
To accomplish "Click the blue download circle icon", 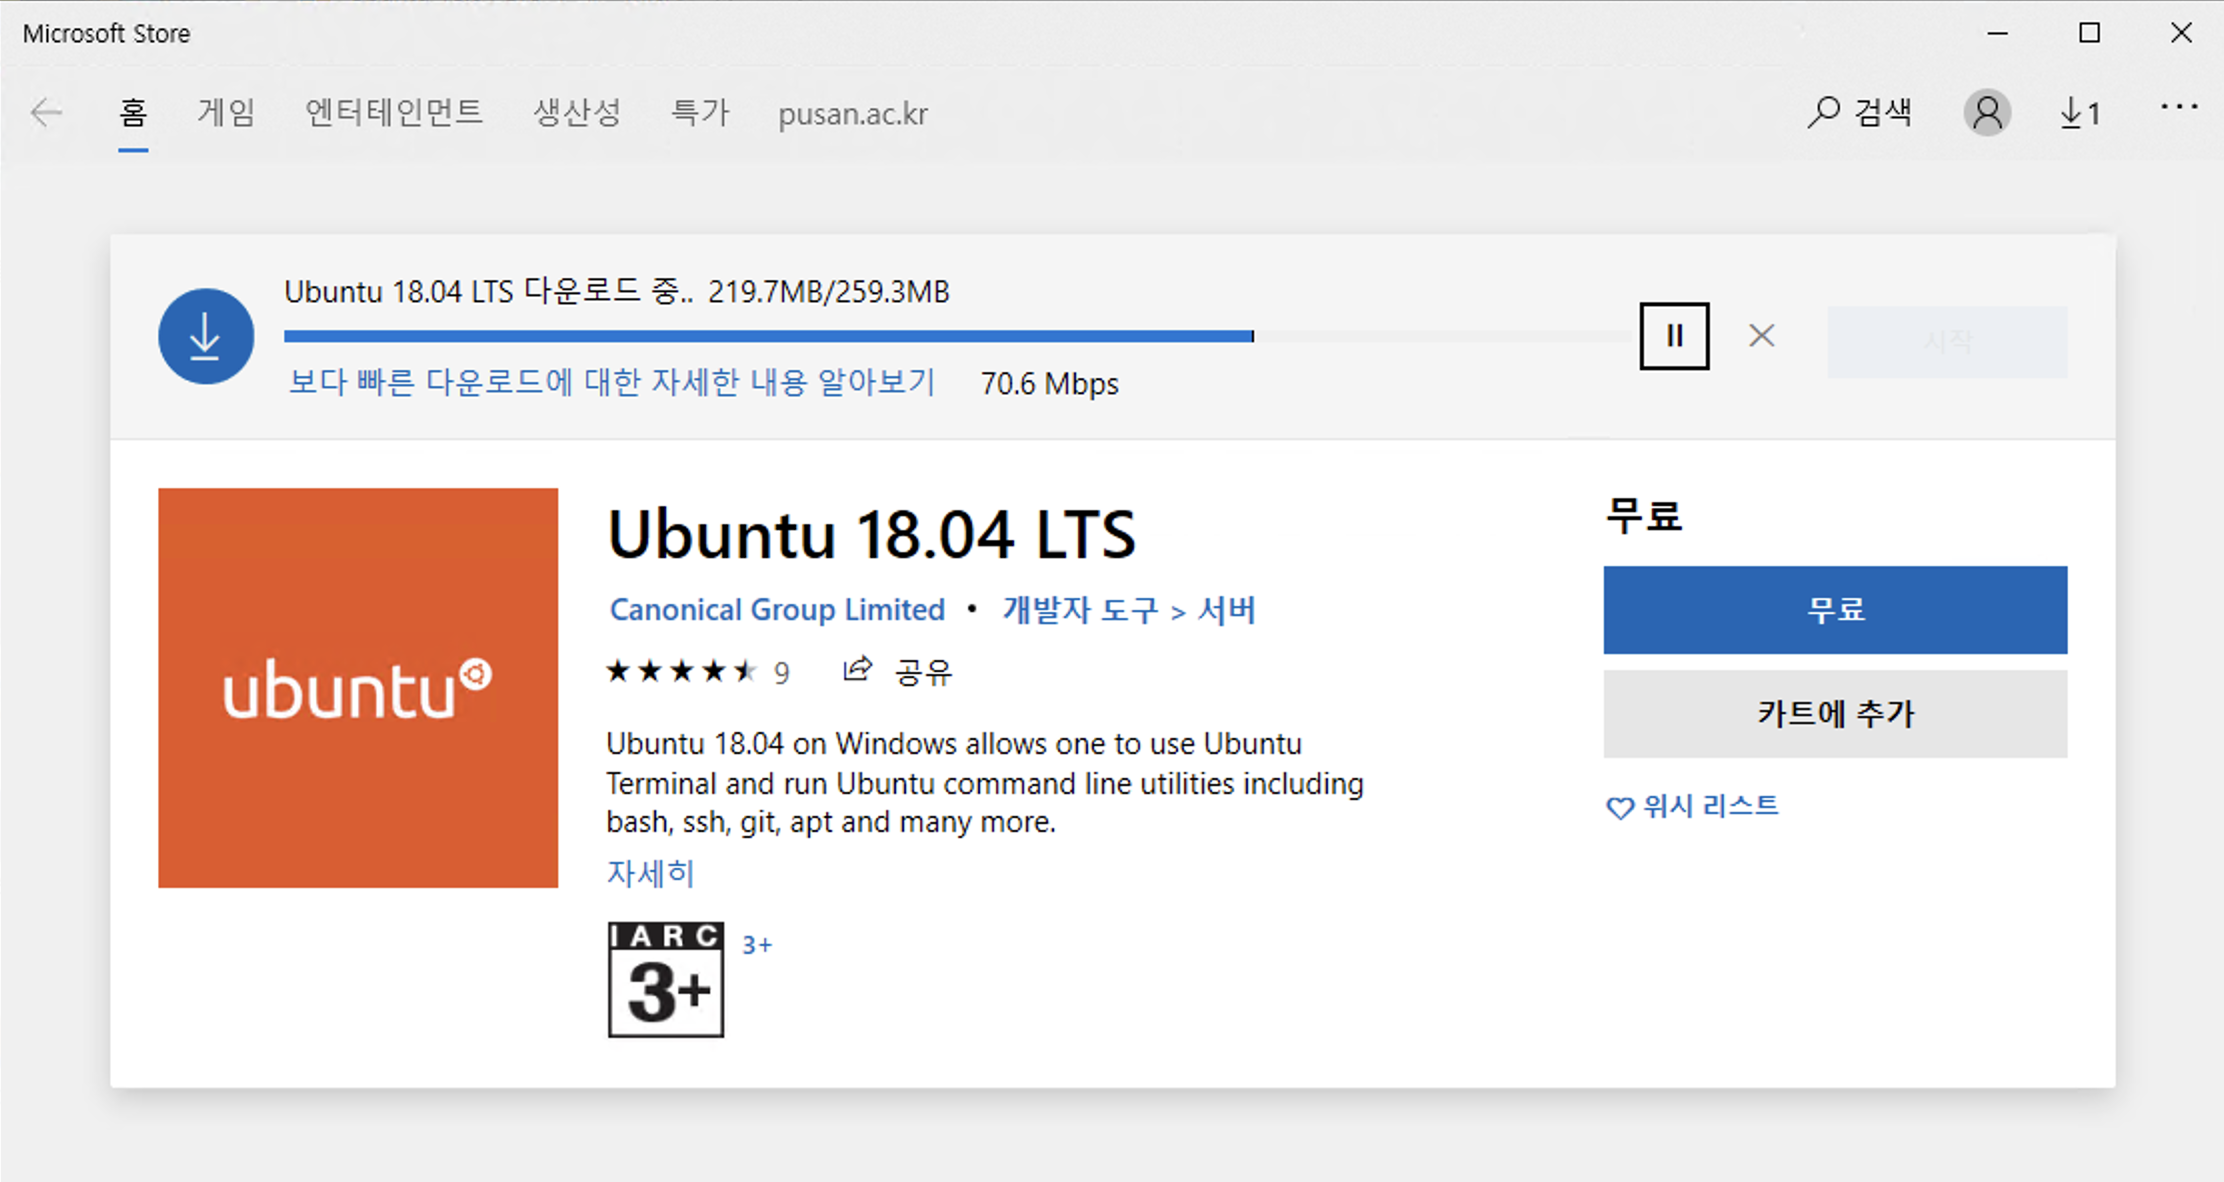I will (x=206, y=336).
